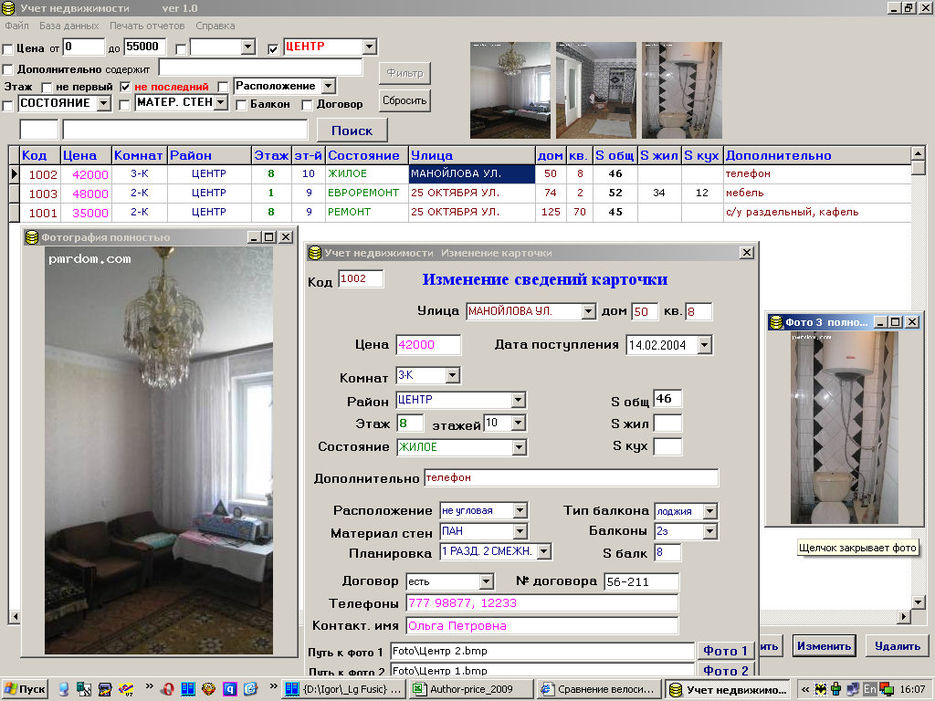Tick the Дополнительно содержит checkbox

point(8,70)
